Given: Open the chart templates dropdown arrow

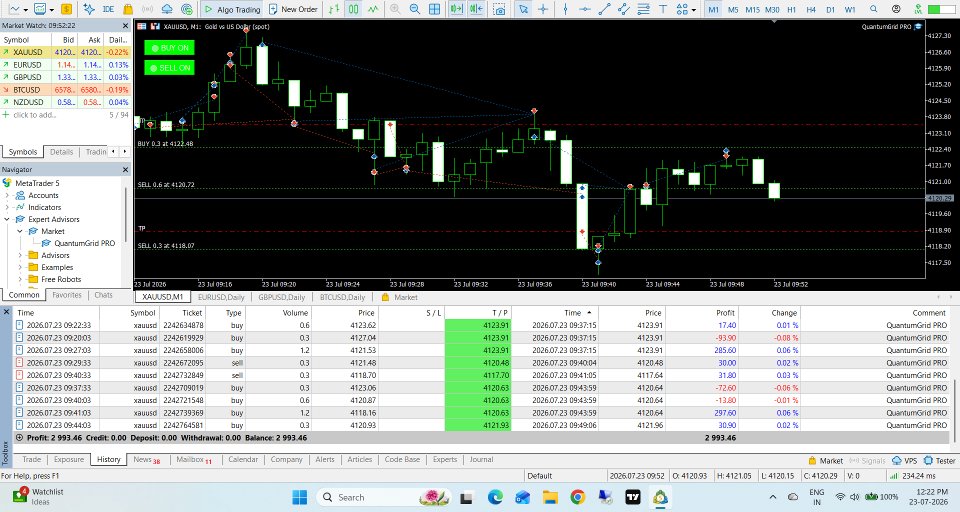Looking at the screenshot, I should tap(51, 10).
